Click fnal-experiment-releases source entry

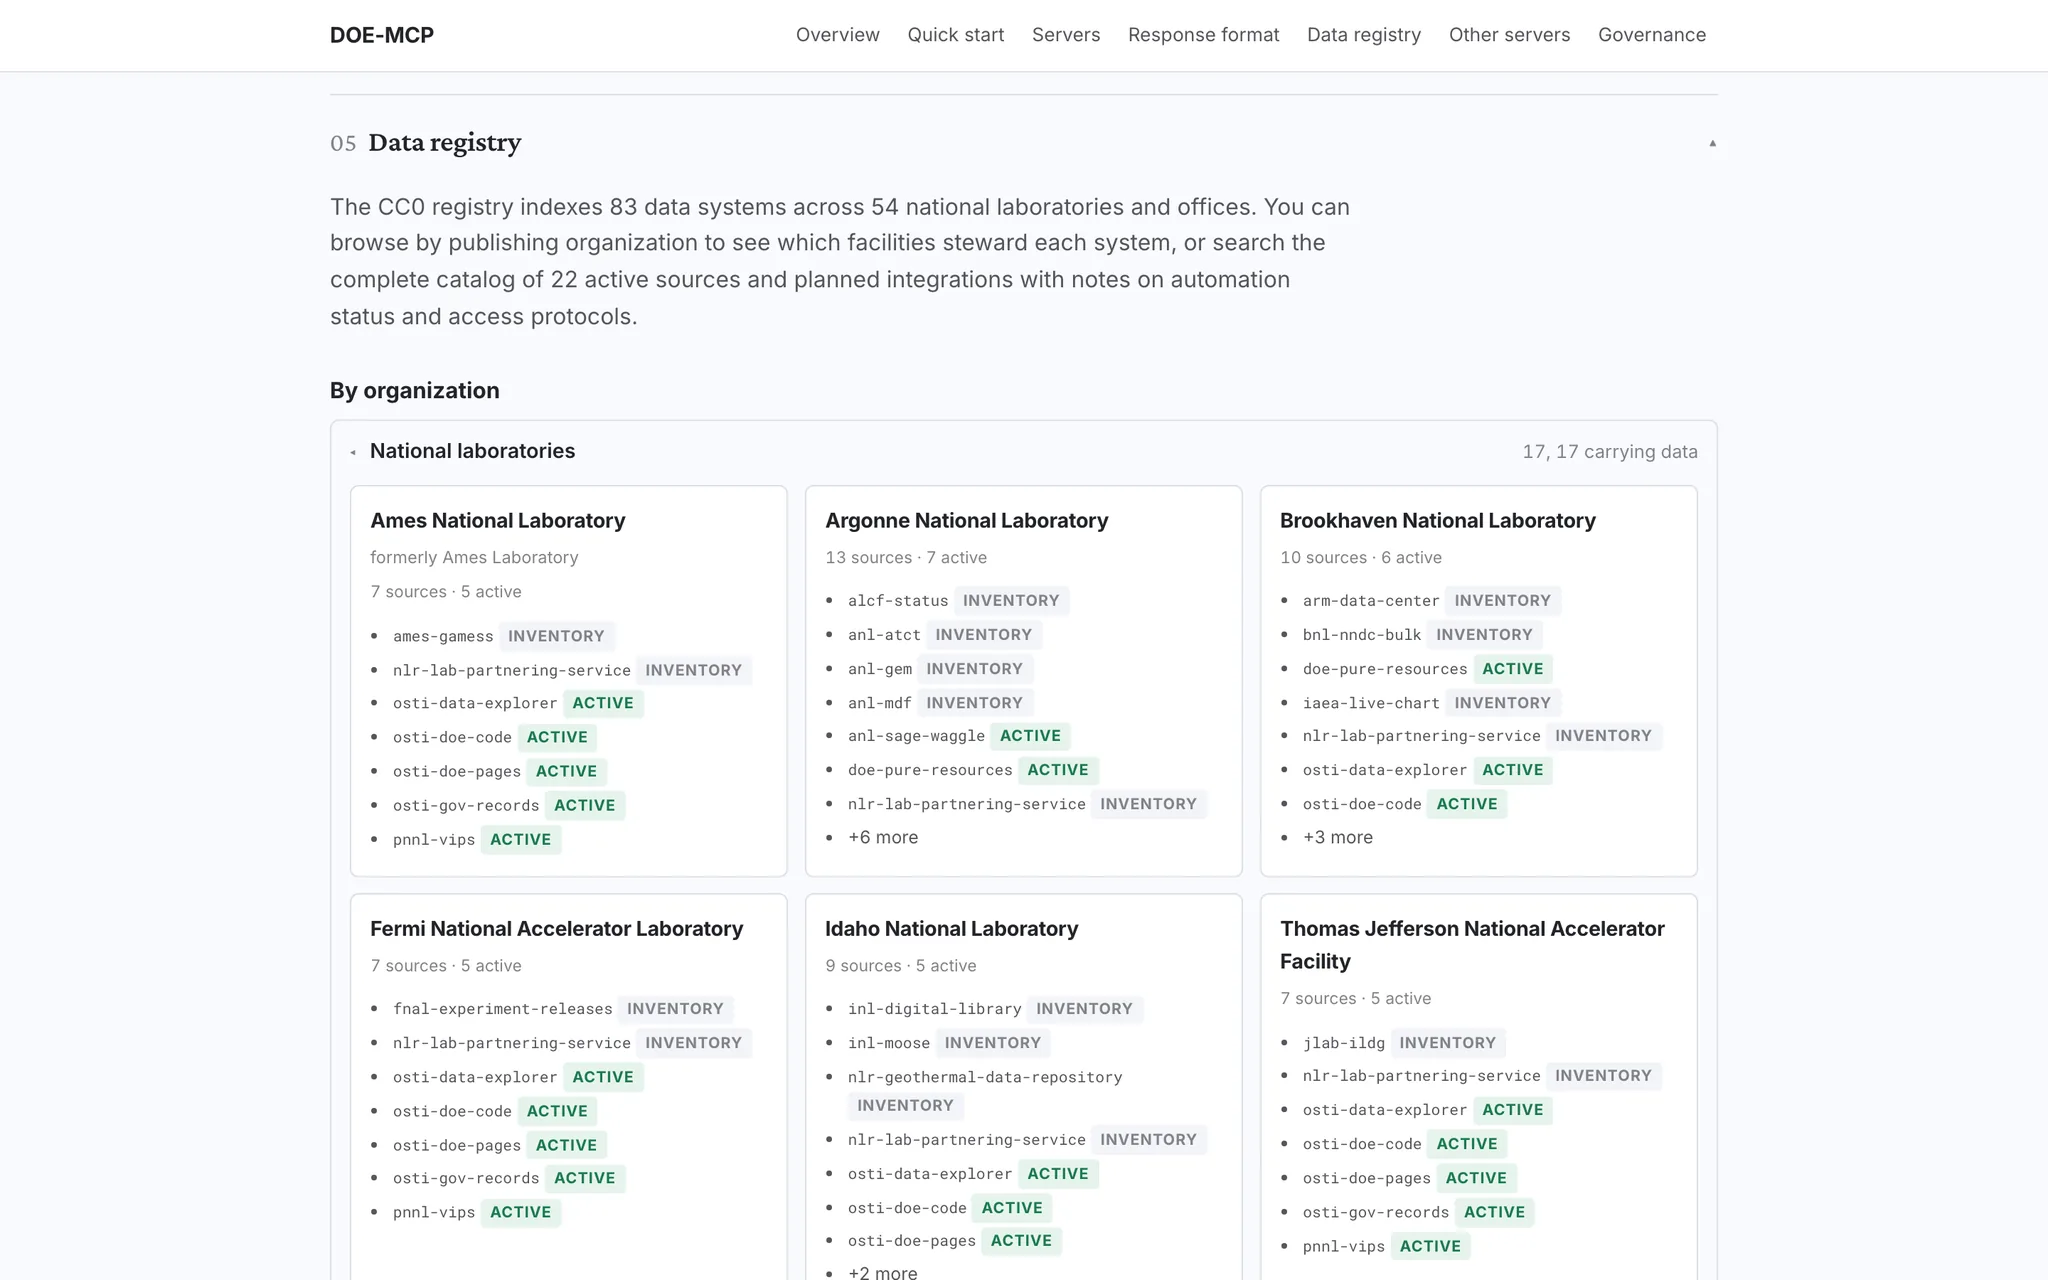(x=502, y=1009)
